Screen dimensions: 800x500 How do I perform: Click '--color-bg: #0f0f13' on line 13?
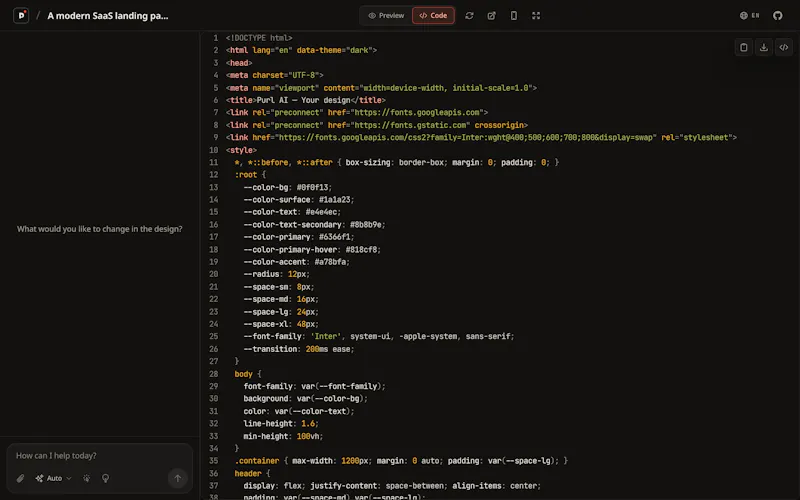(288, 188)
